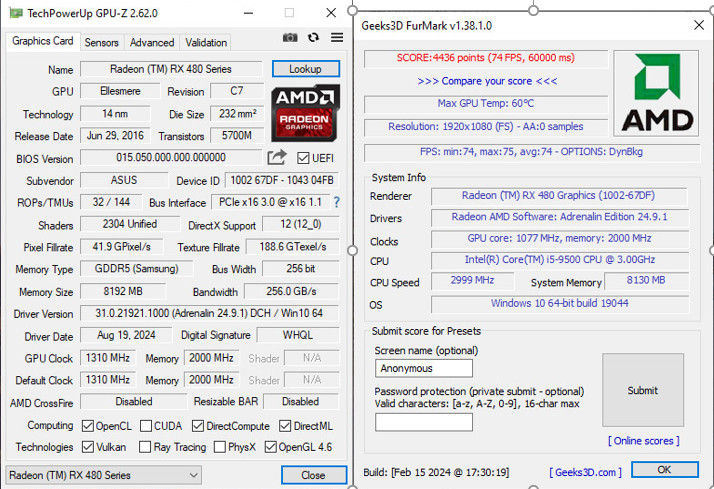Click the Renderer value in FurMark
Viewport: 714px width, 489px height.
coord(559,195)
